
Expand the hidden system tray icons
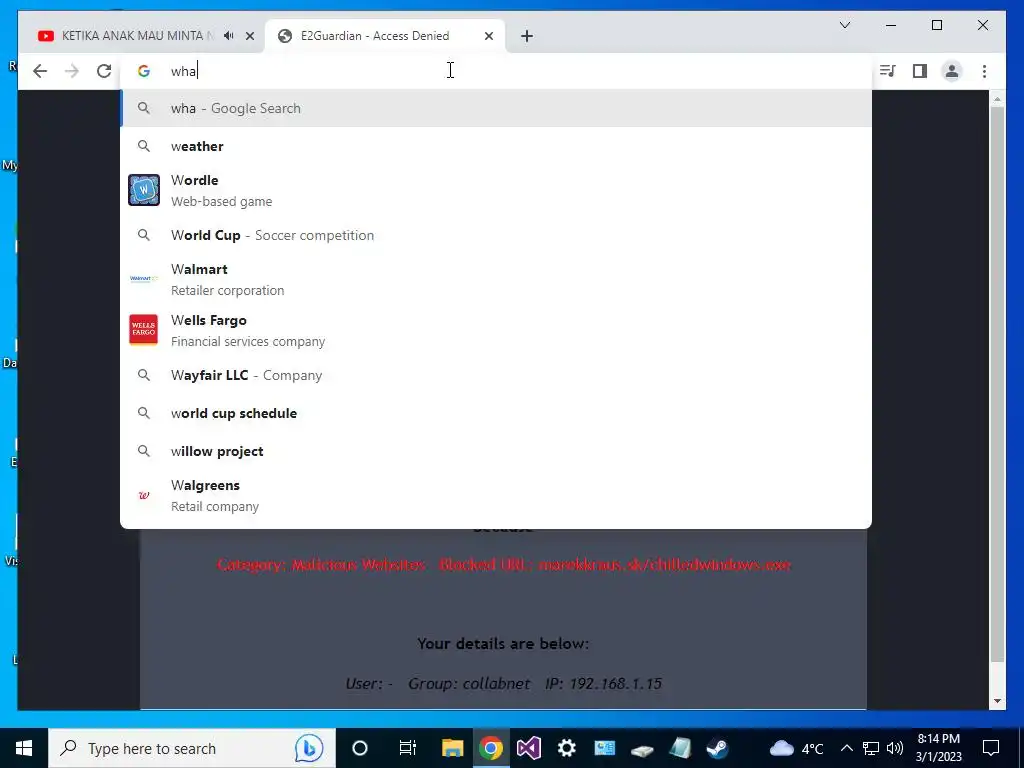pyautogui.click(x=846, y=748)
